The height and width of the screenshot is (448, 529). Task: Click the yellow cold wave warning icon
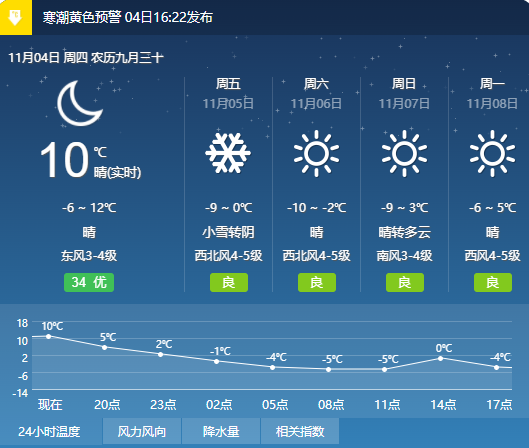point(16,17)
